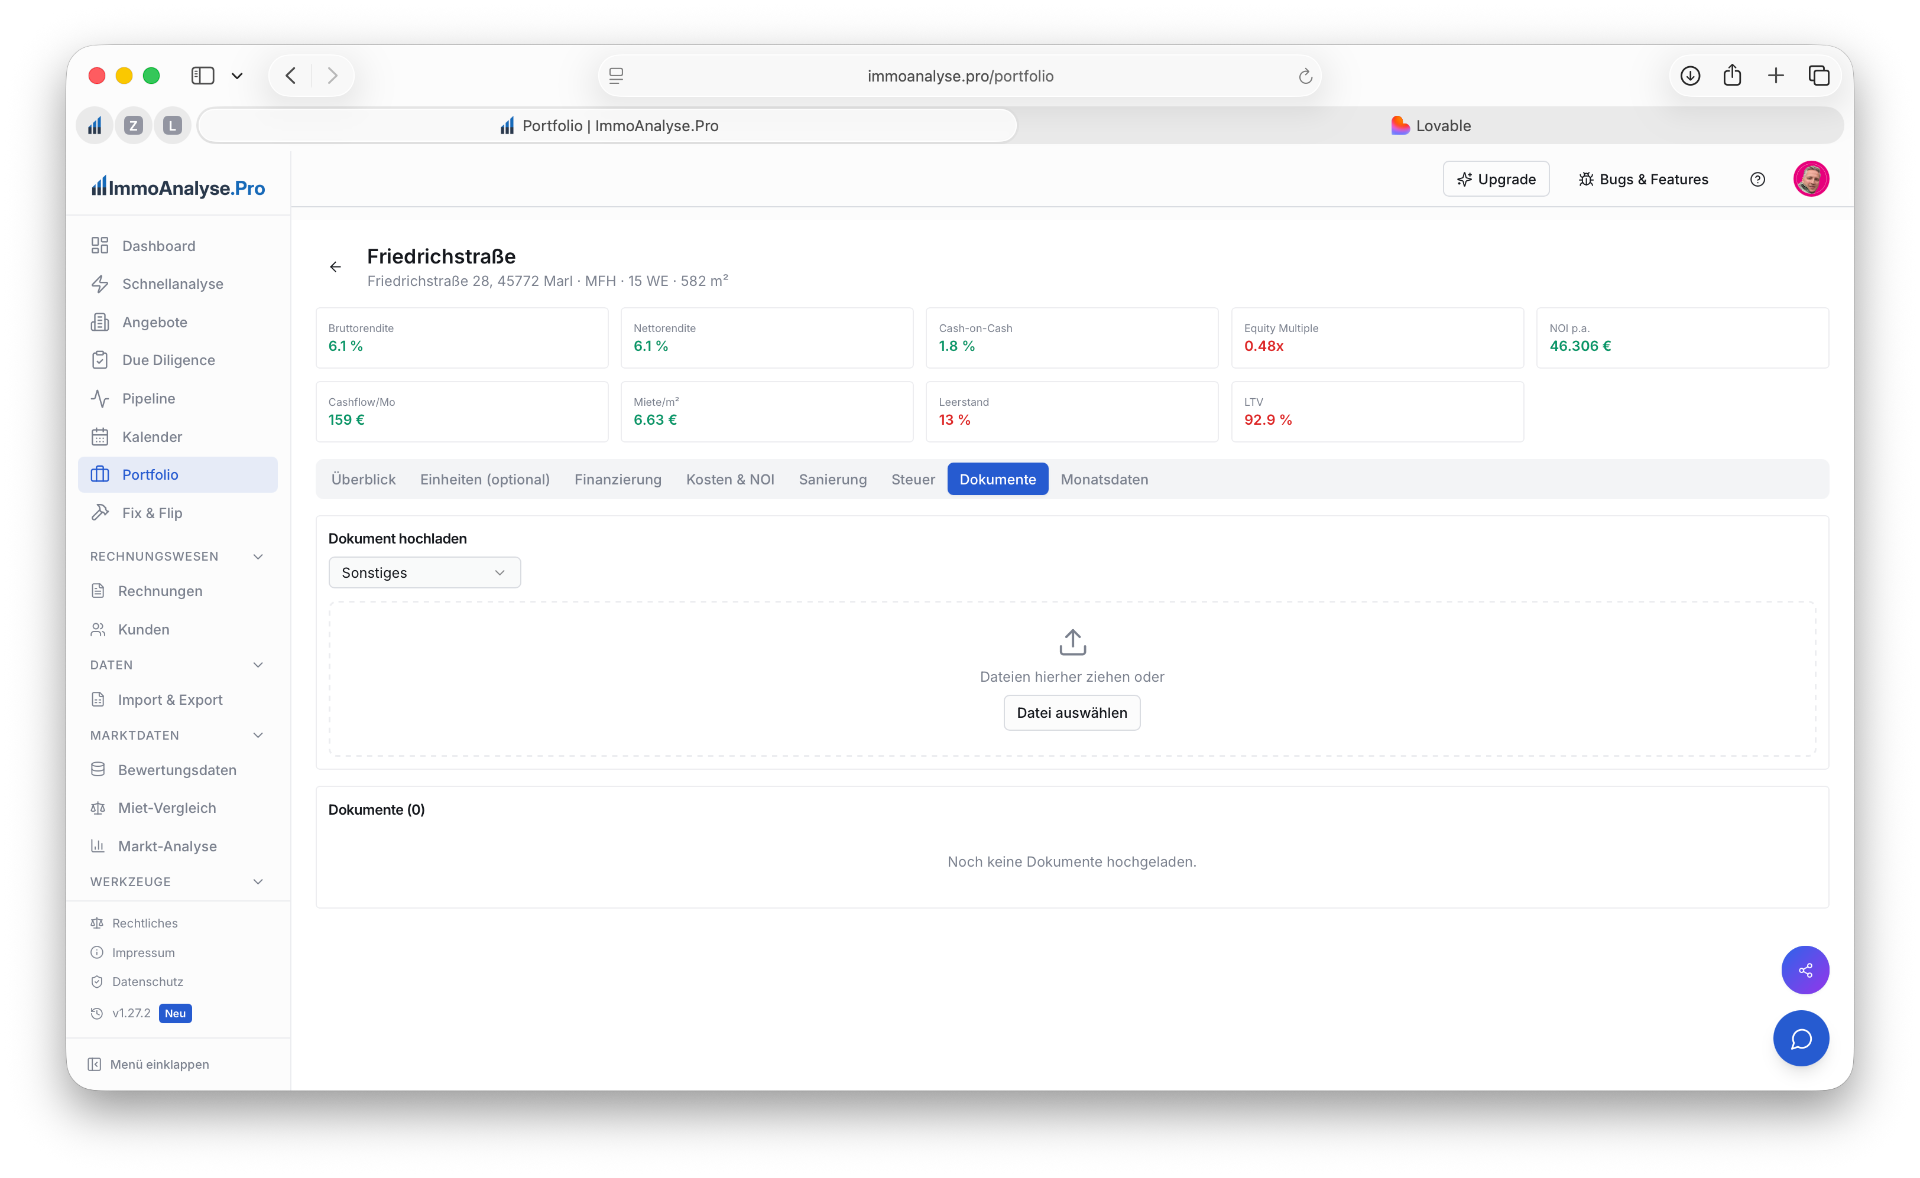Open Fix & Flip hammer icon

100,513
